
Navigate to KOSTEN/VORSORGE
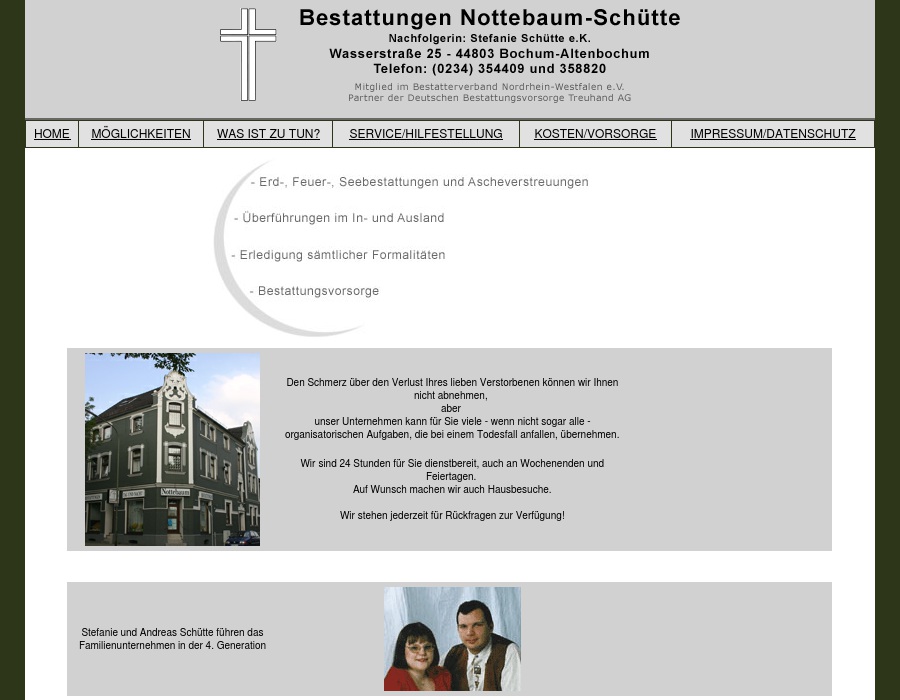[595, 133]
